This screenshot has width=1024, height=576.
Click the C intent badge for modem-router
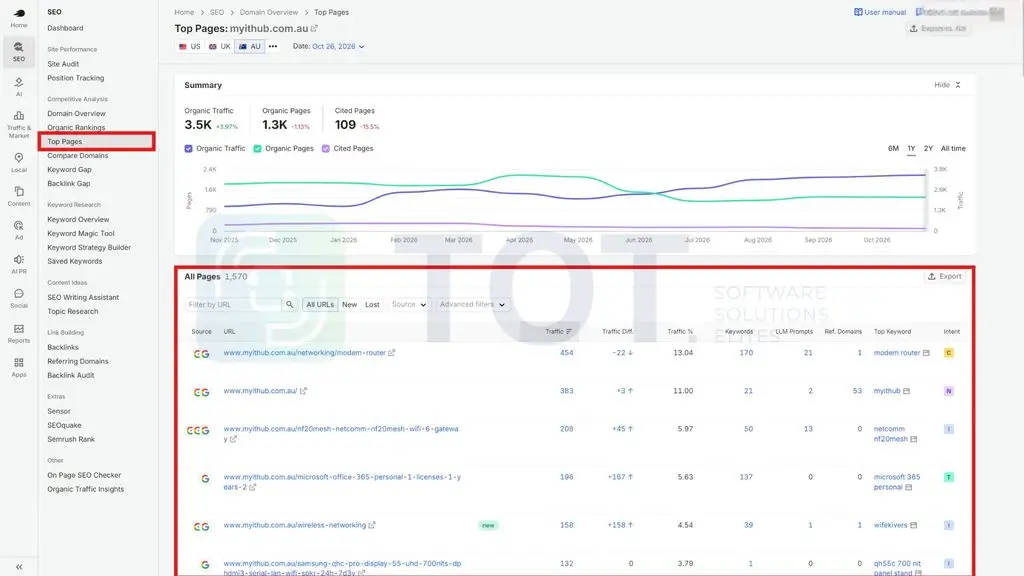[948, 353]
